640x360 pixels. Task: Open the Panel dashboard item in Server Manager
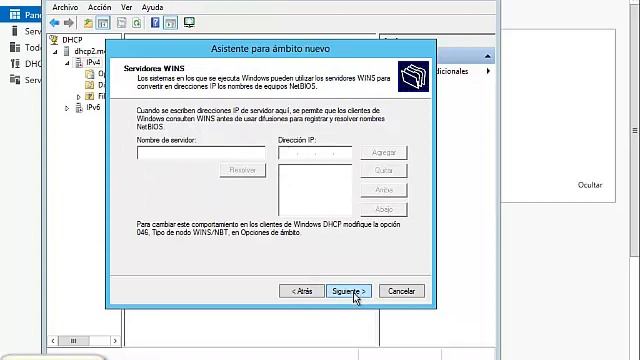[x=20, y=15]
